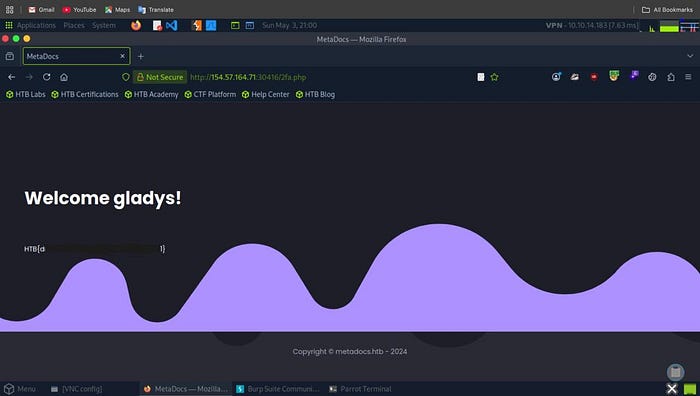Click the X icon in bottom tray
Screen dimensions: 700x396
(672, 389)
